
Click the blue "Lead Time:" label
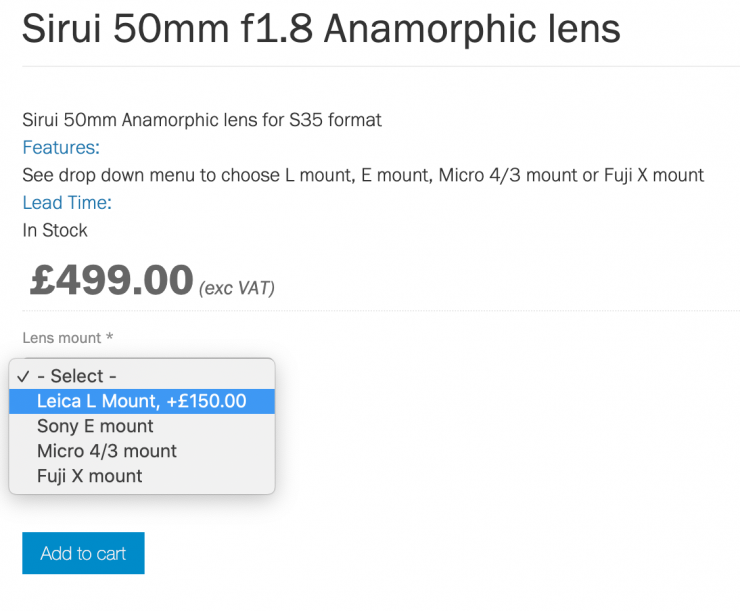[67, 203]
